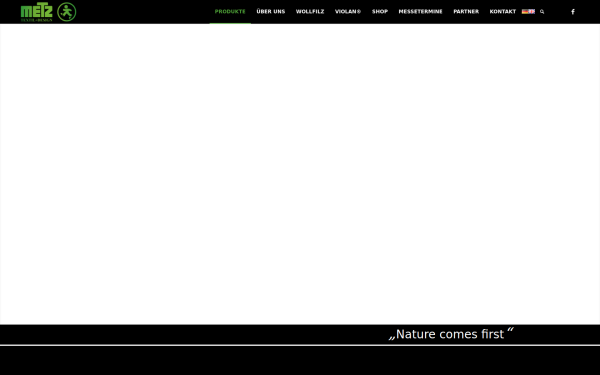Visit the Facebook page icon
This screenshot has width=600, height=375.
[573, 11]
